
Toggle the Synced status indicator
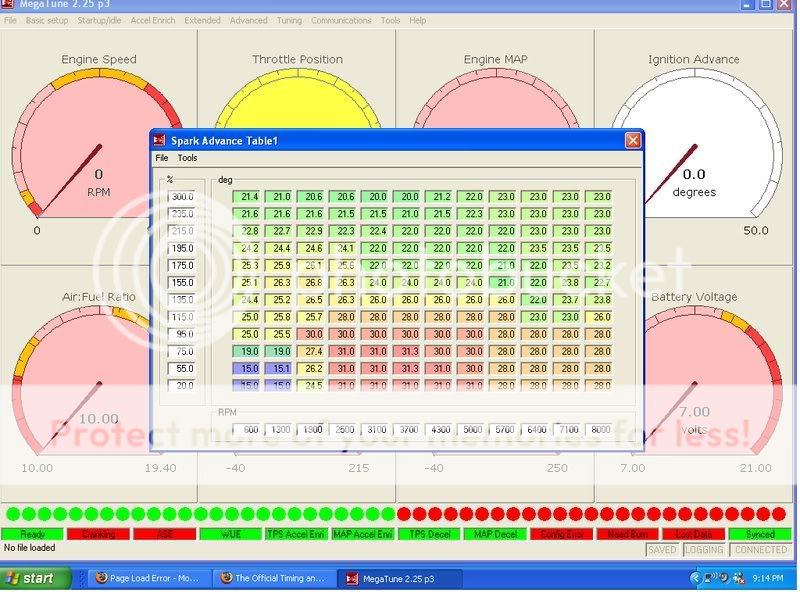tap(760, 533)
